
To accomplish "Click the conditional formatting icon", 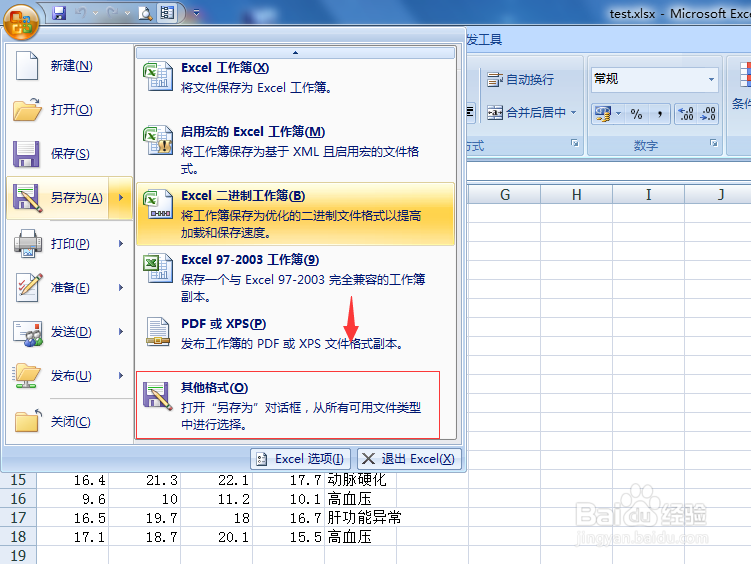I will coord(745,75).
